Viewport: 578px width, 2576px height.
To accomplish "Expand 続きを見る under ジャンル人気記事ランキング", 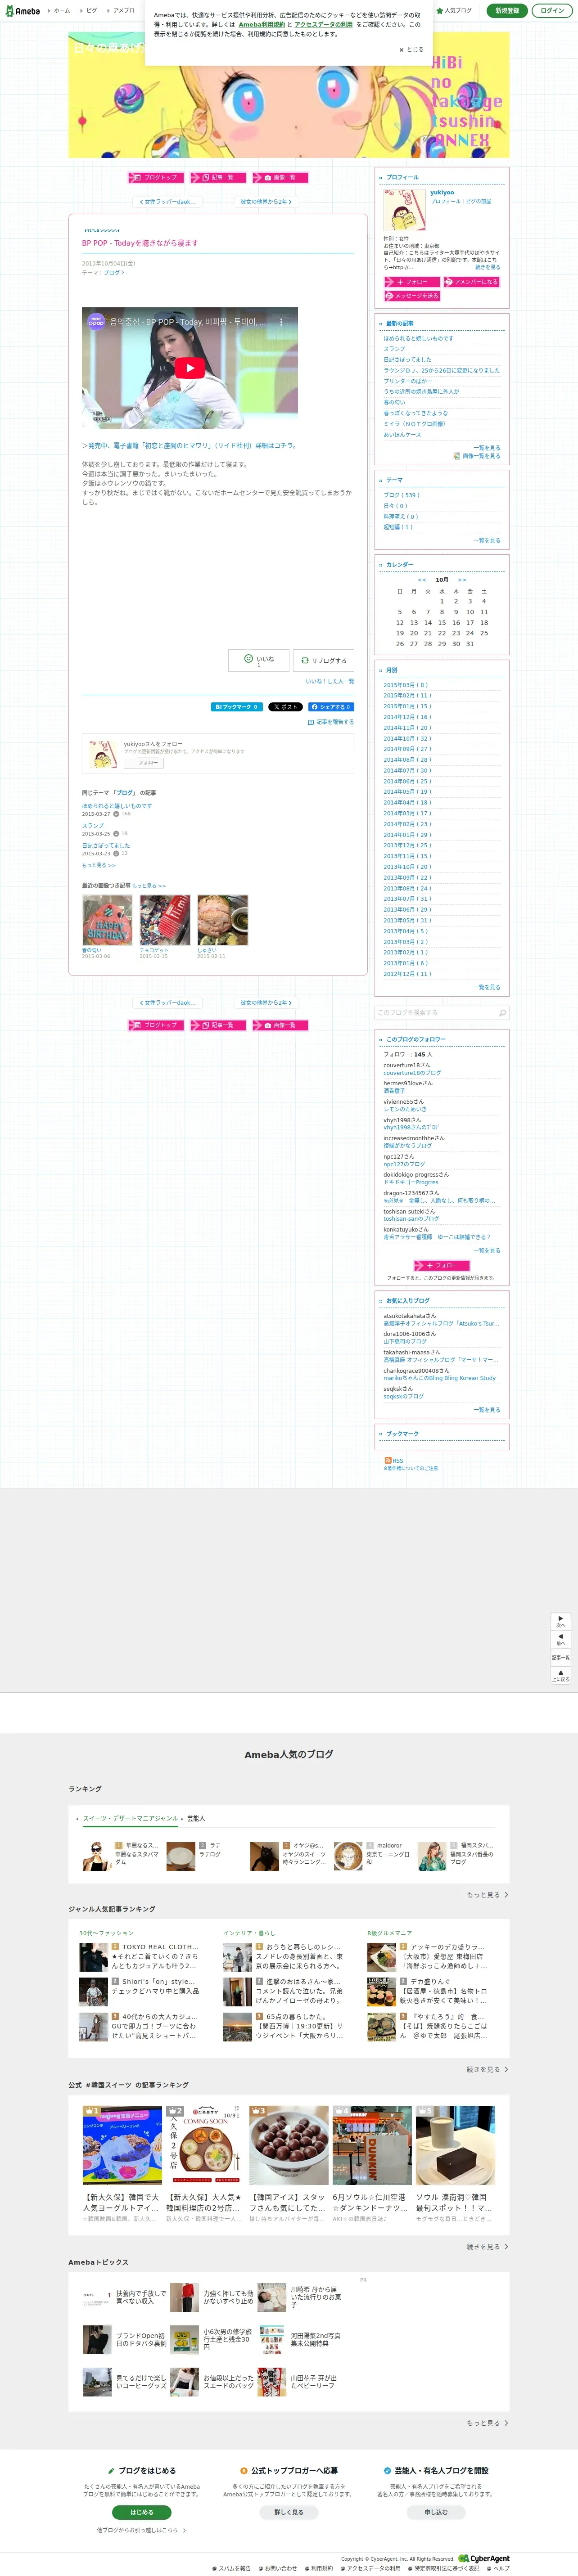I will coord(487,2070).
